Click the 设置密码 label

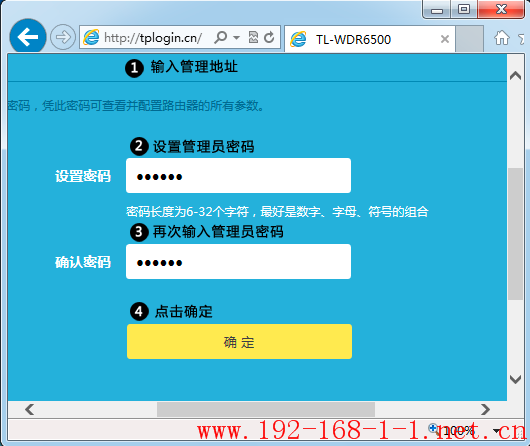(x=83, y=176)
